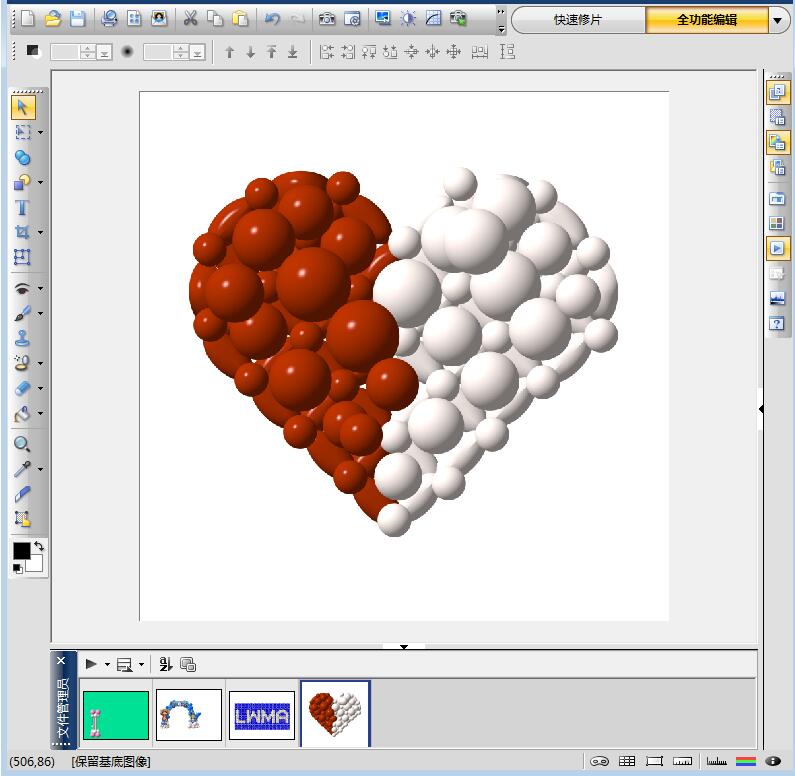The height and width of the screenshot is (776, 795).
Task: Click the sort icon in file manager
Action: click(166, 664)
